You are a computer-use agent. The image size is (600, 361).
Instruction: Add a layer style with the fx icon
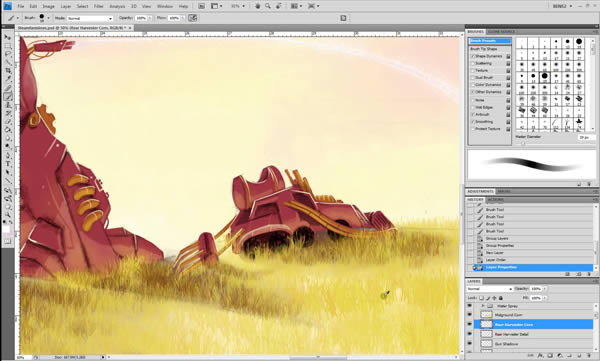[x=541, y=356]
